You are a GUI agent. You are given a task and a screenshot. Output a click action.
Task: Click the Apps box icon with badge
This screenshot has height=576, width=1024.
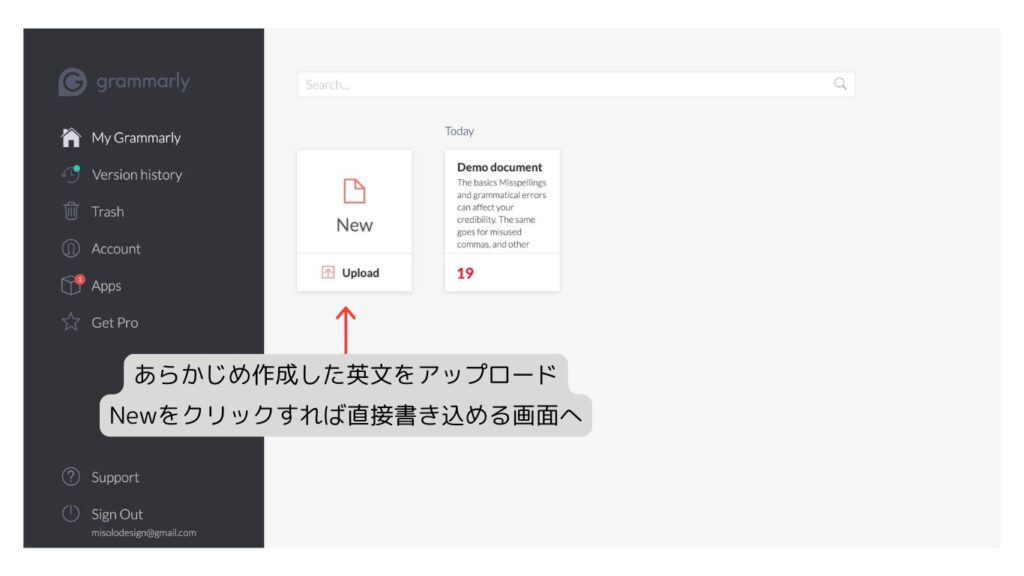[x=72, y=285]
